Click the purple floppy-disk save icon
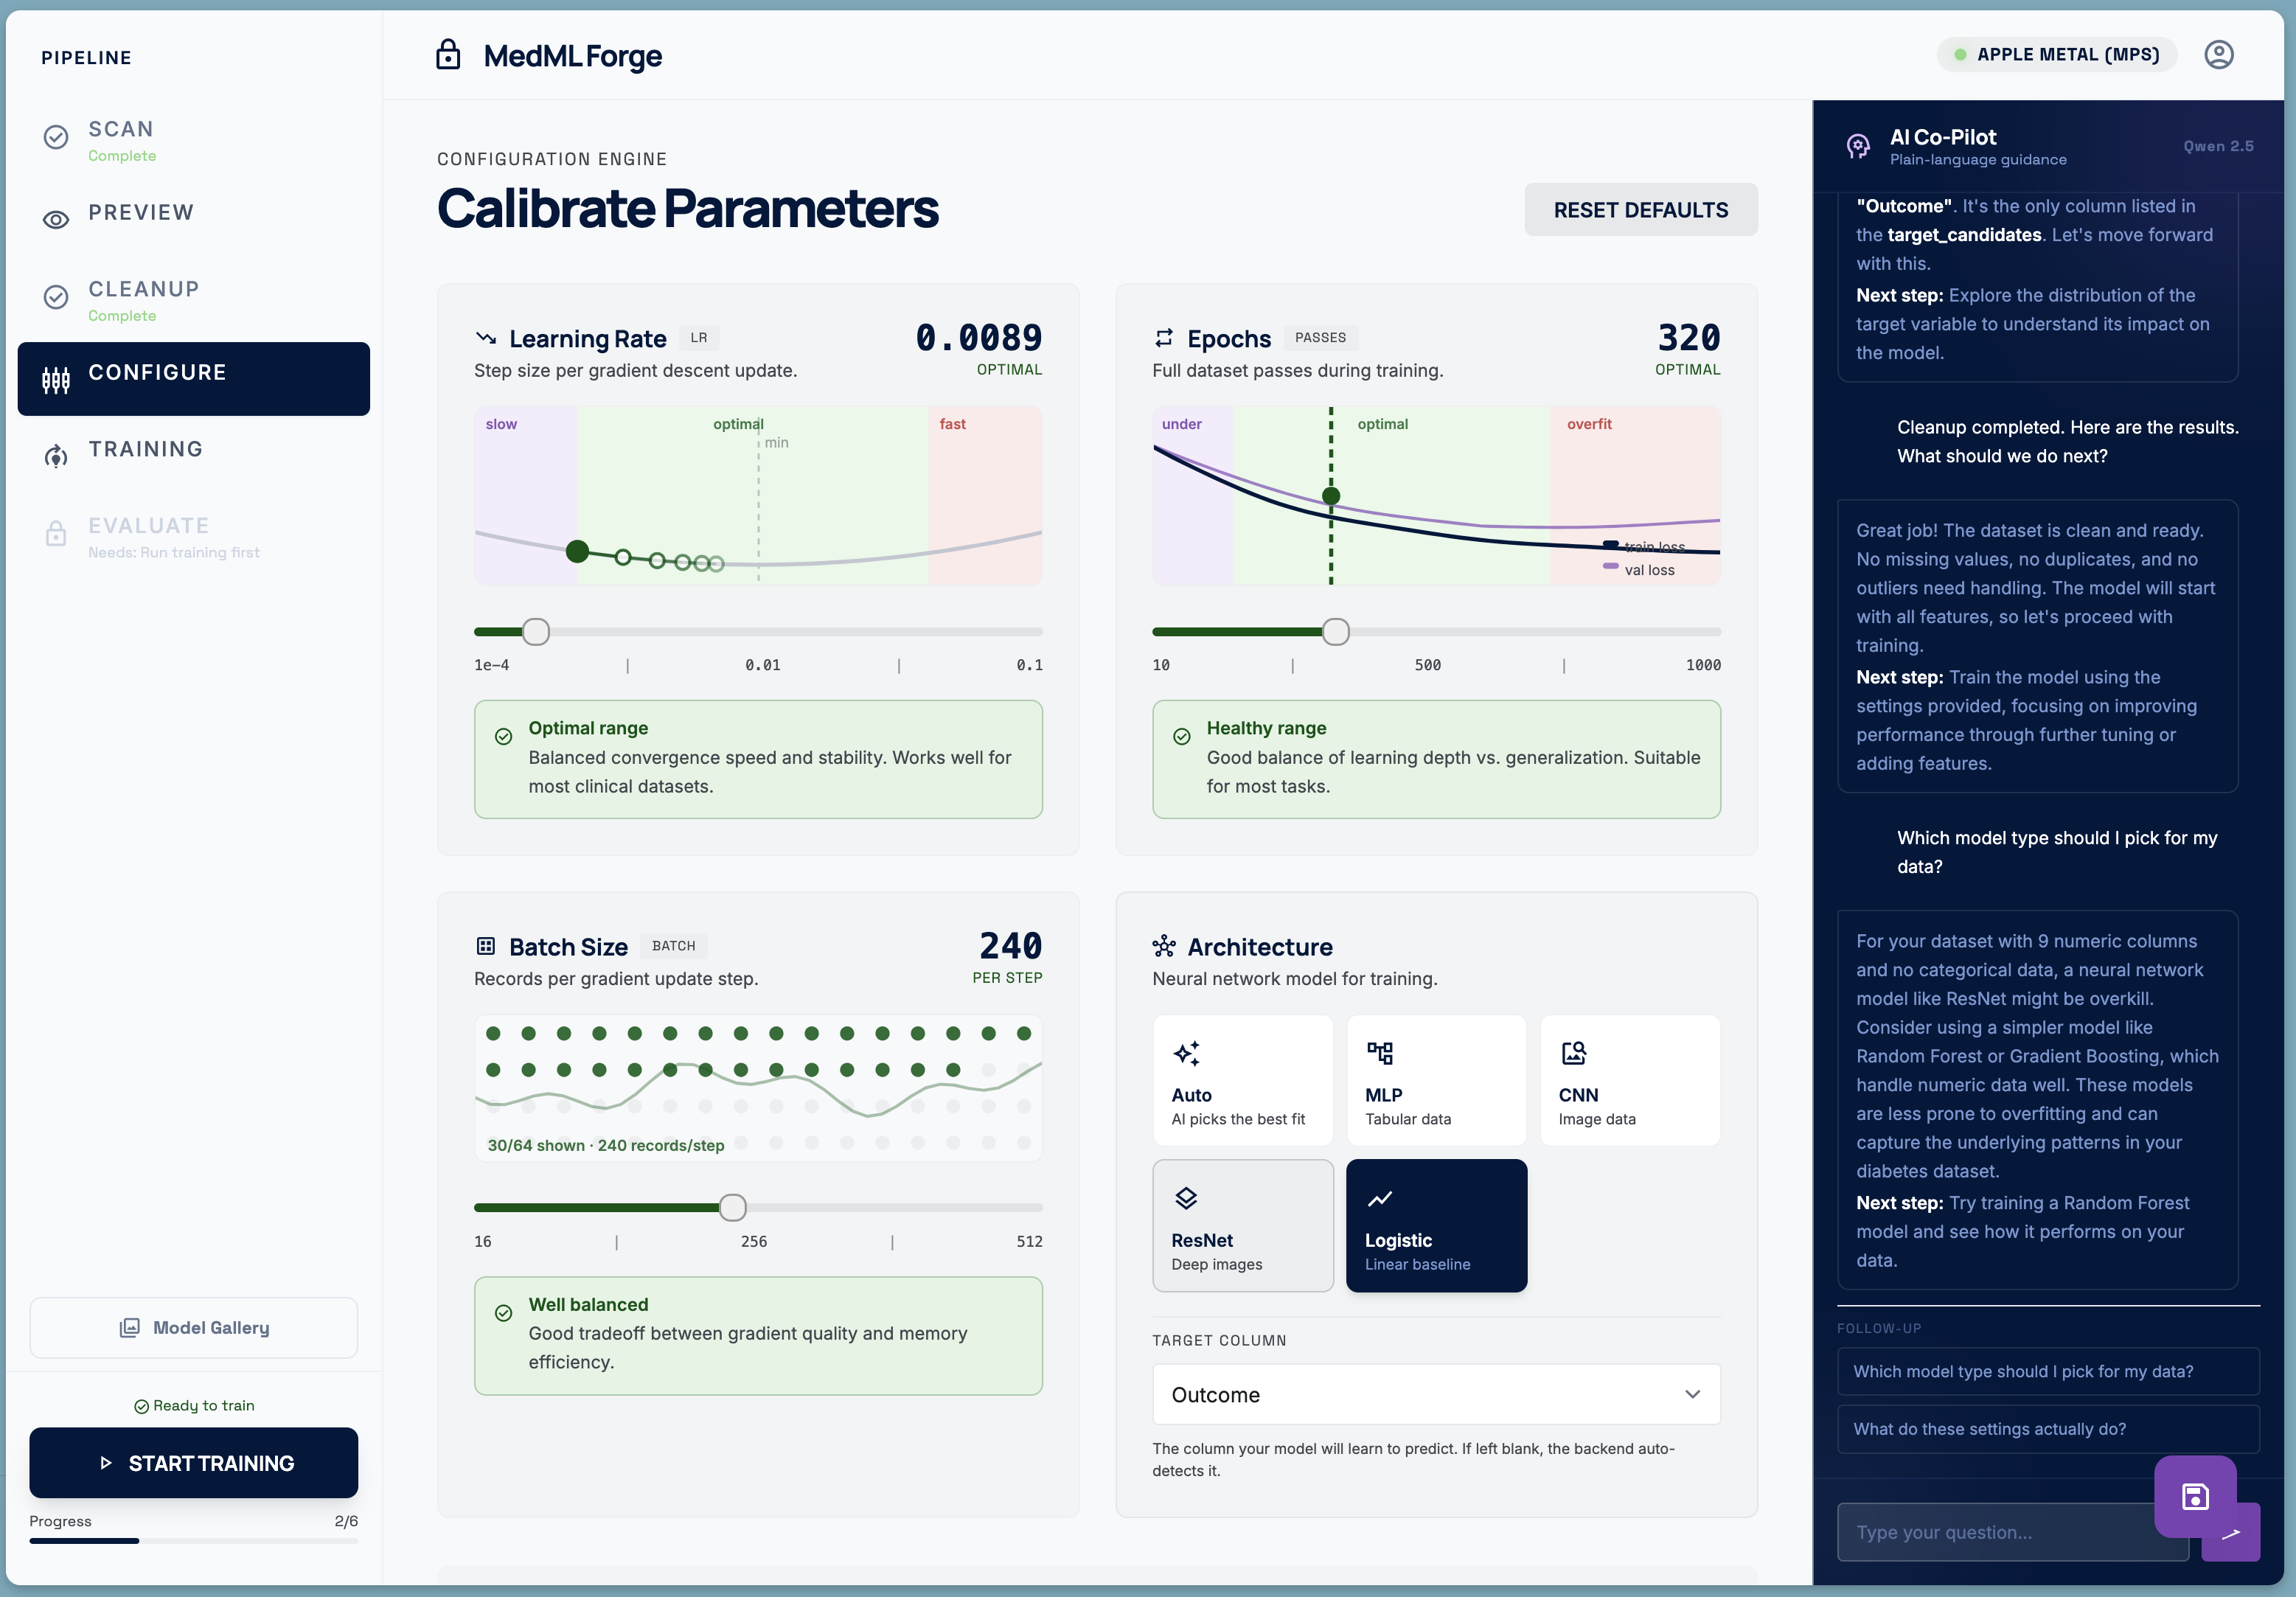Image resolution: width=2296 pixels, height=1597 pixels. (x=2195, y=1496)
